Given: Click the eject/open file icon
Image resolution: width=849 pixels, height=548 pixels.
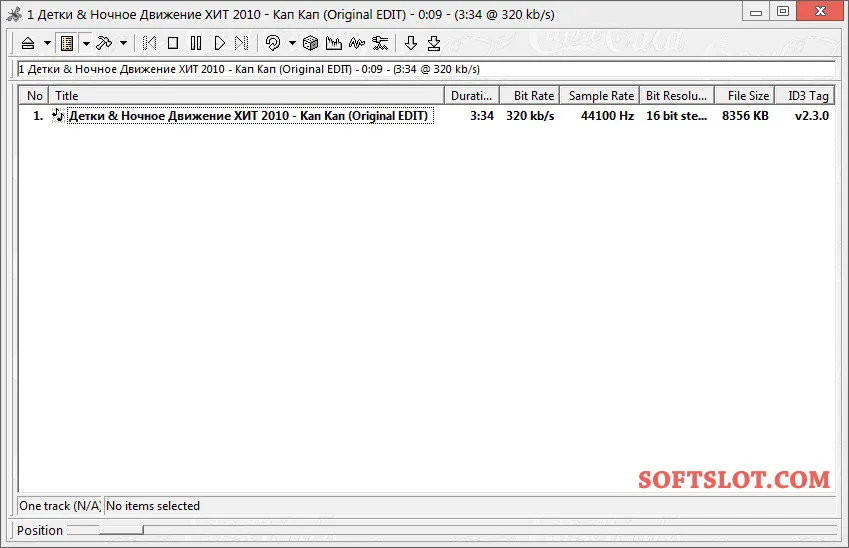Looking at the screenshot, I should (x=28, y=43).
